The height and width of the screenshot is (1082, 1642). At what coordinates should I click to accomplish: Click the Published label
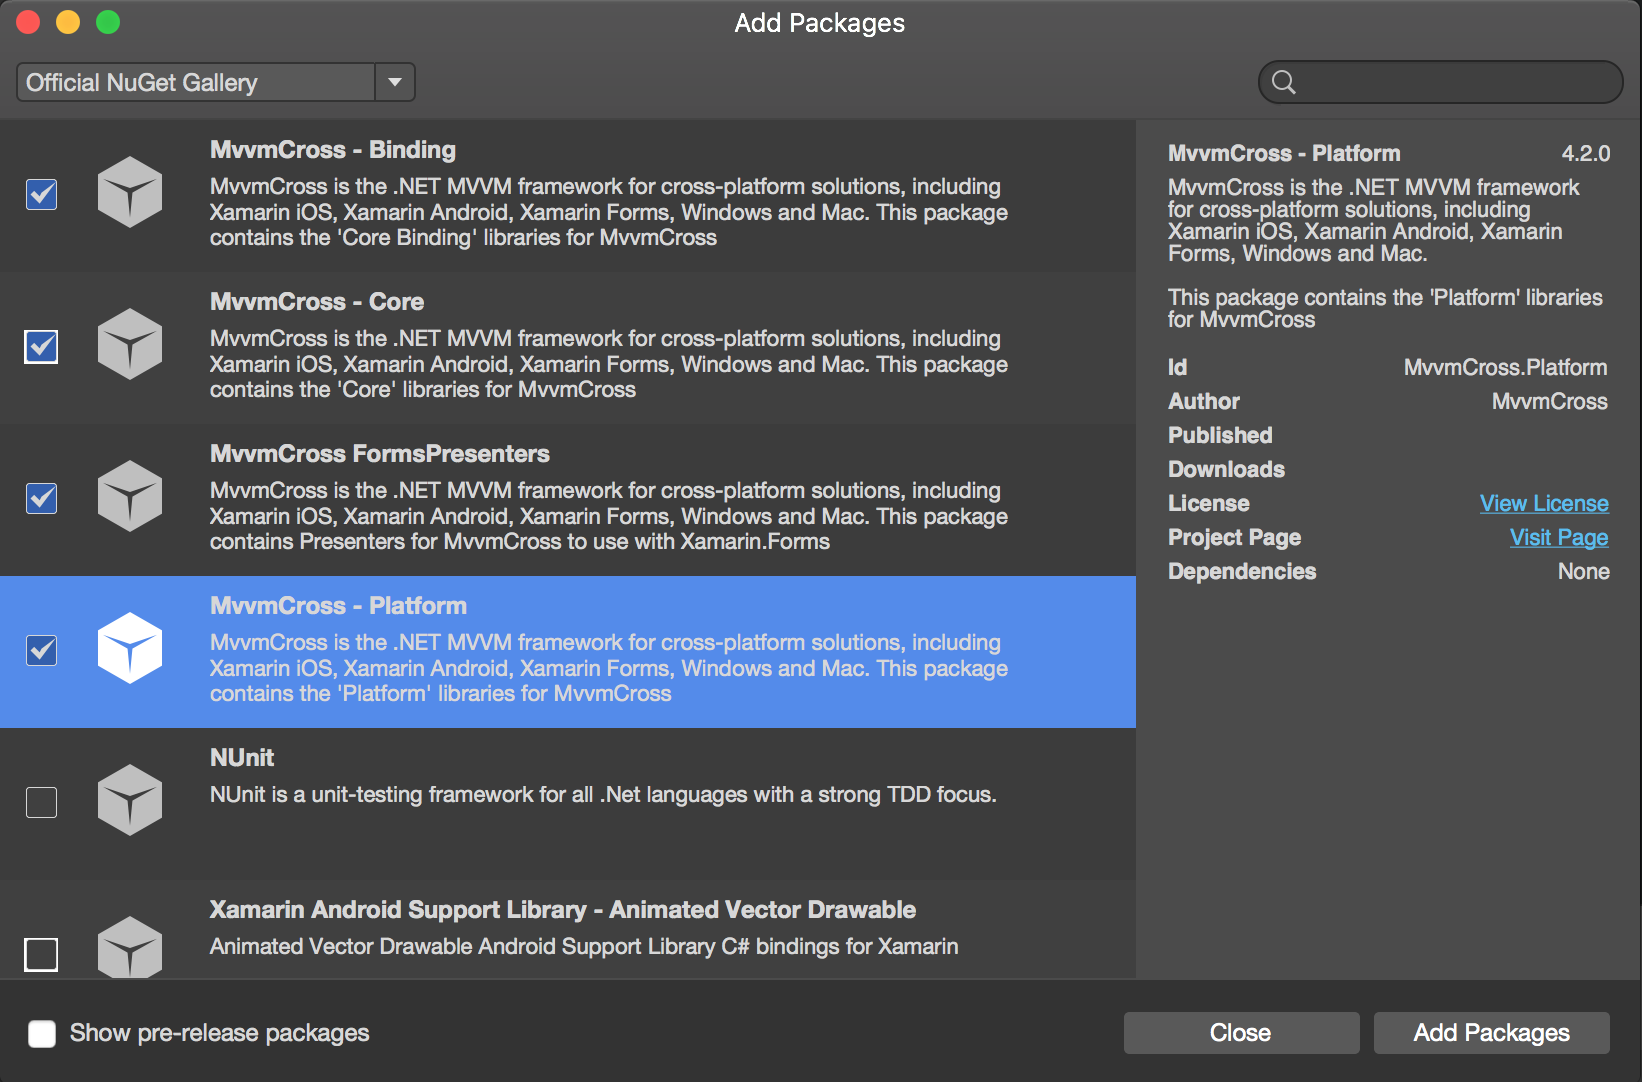point(1220,436)
